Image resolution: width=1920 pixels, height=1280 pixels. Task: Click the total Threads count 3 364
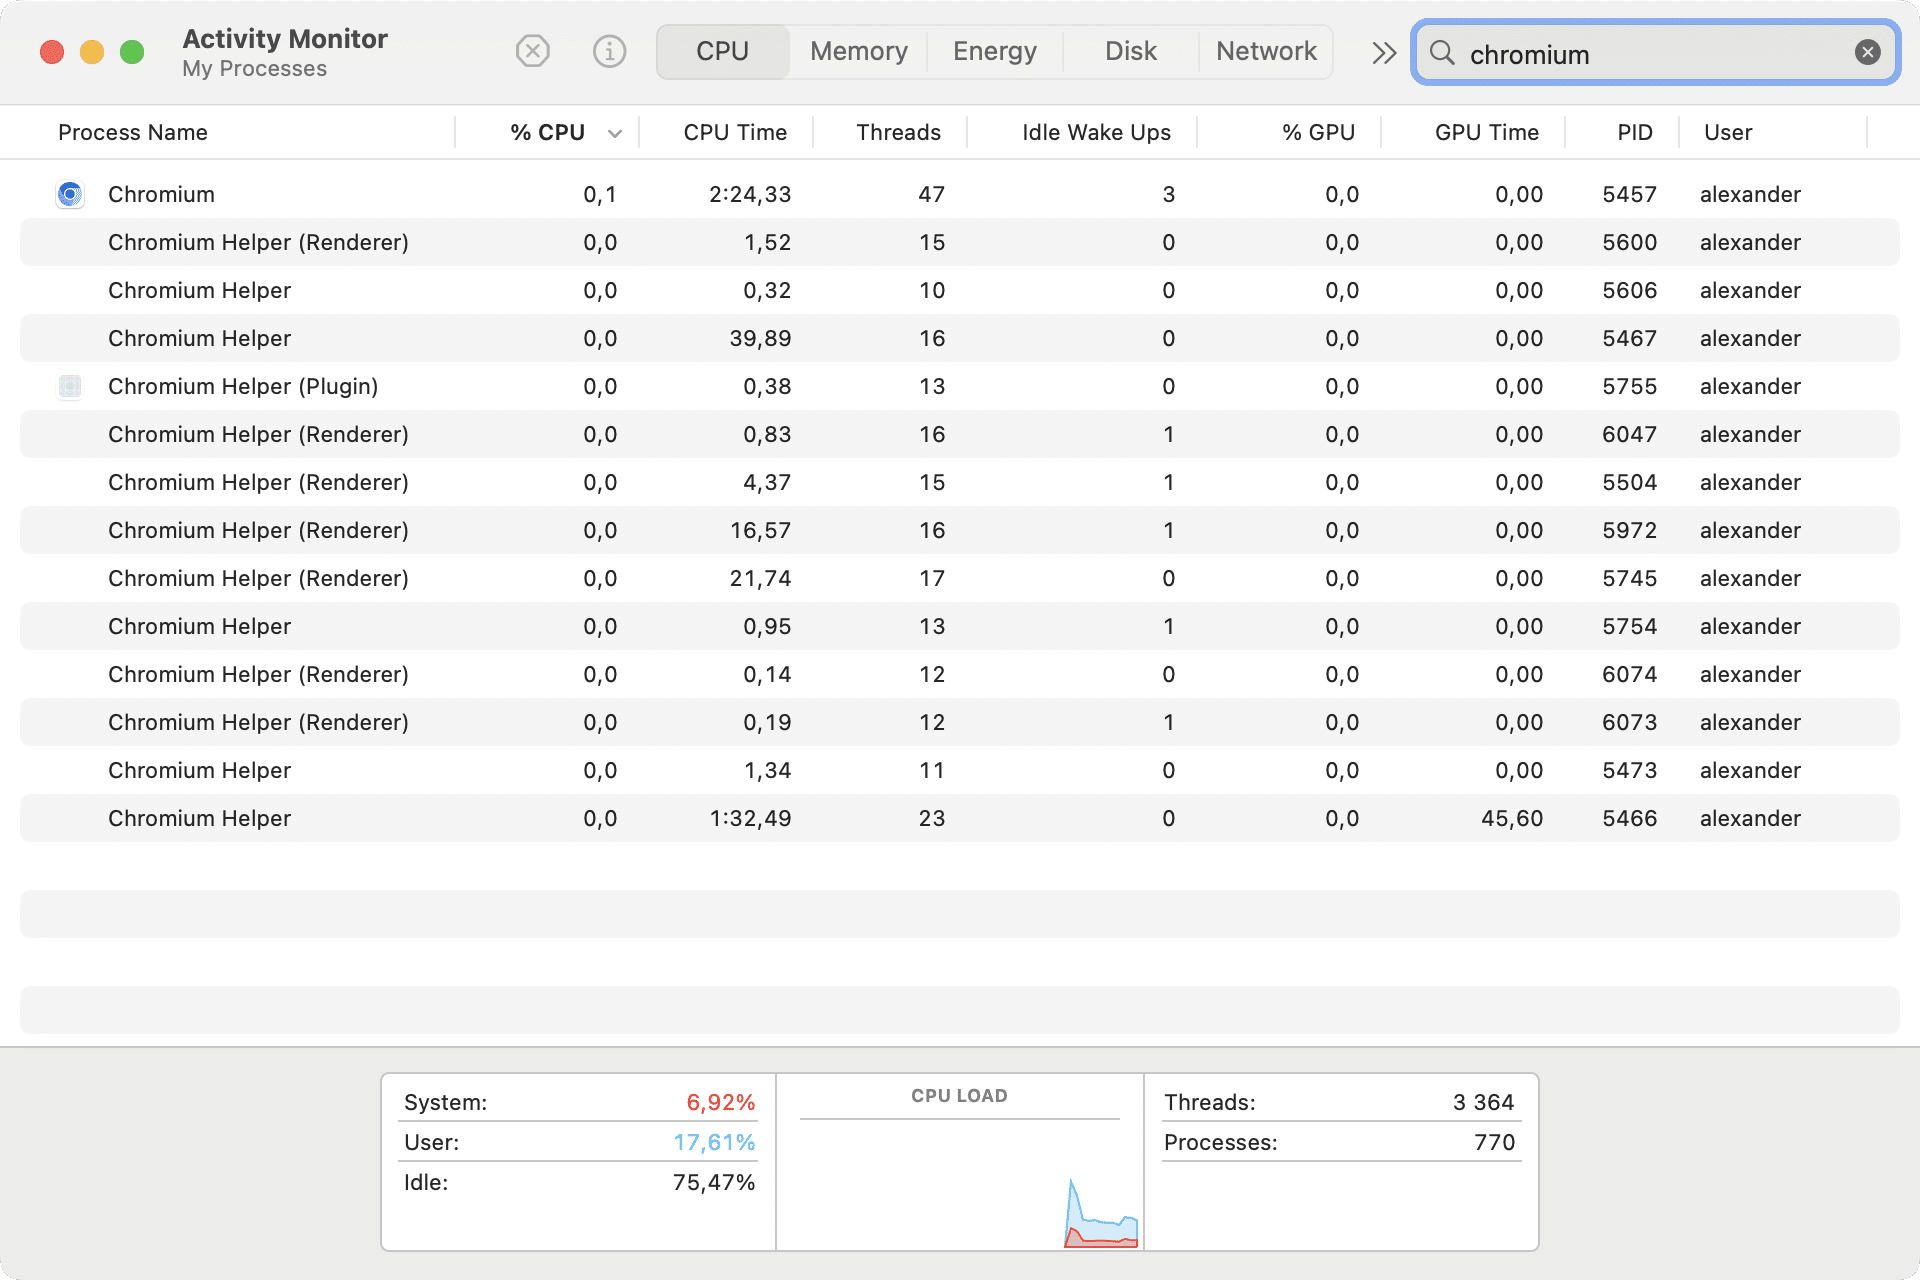(x=1484, y=1102)
